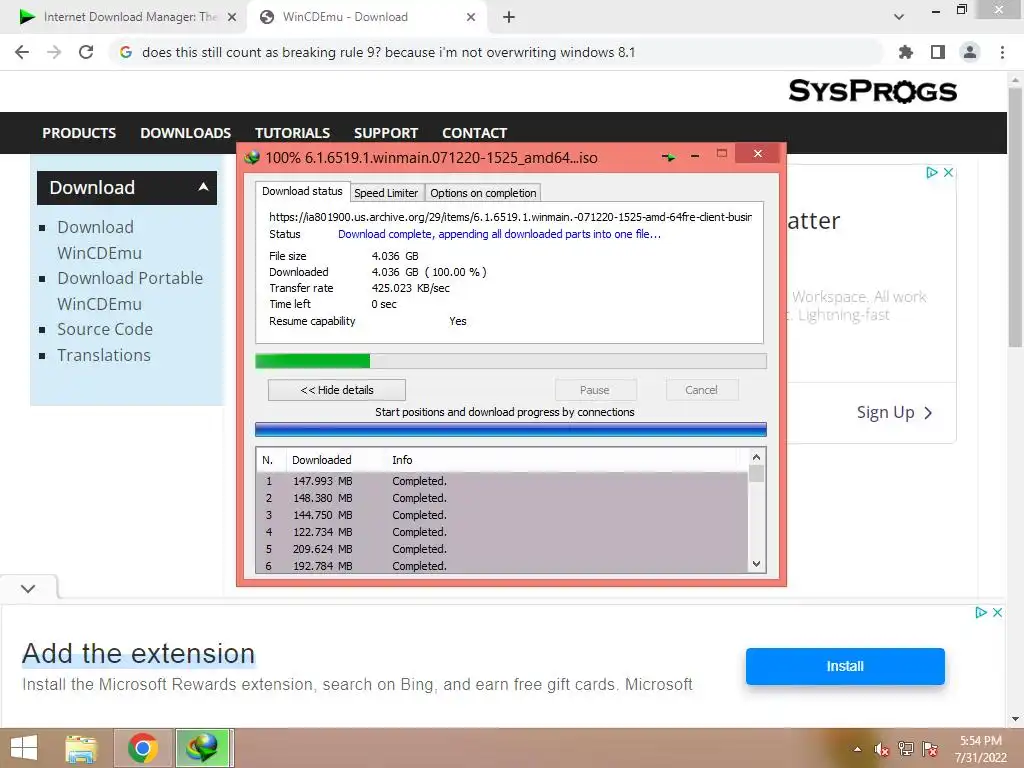Click the N. column header

[x=268, y=460]
